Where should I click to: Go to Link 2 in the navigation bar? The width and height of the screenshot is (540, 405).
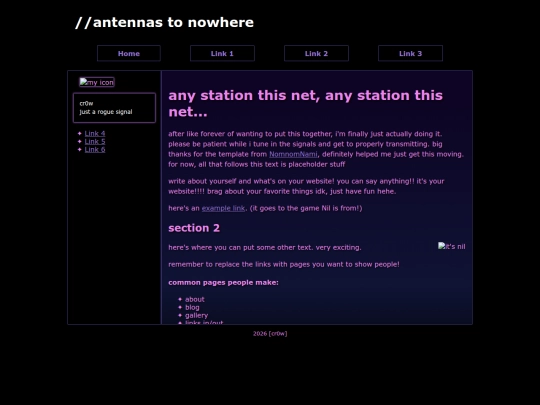point(316,53)
